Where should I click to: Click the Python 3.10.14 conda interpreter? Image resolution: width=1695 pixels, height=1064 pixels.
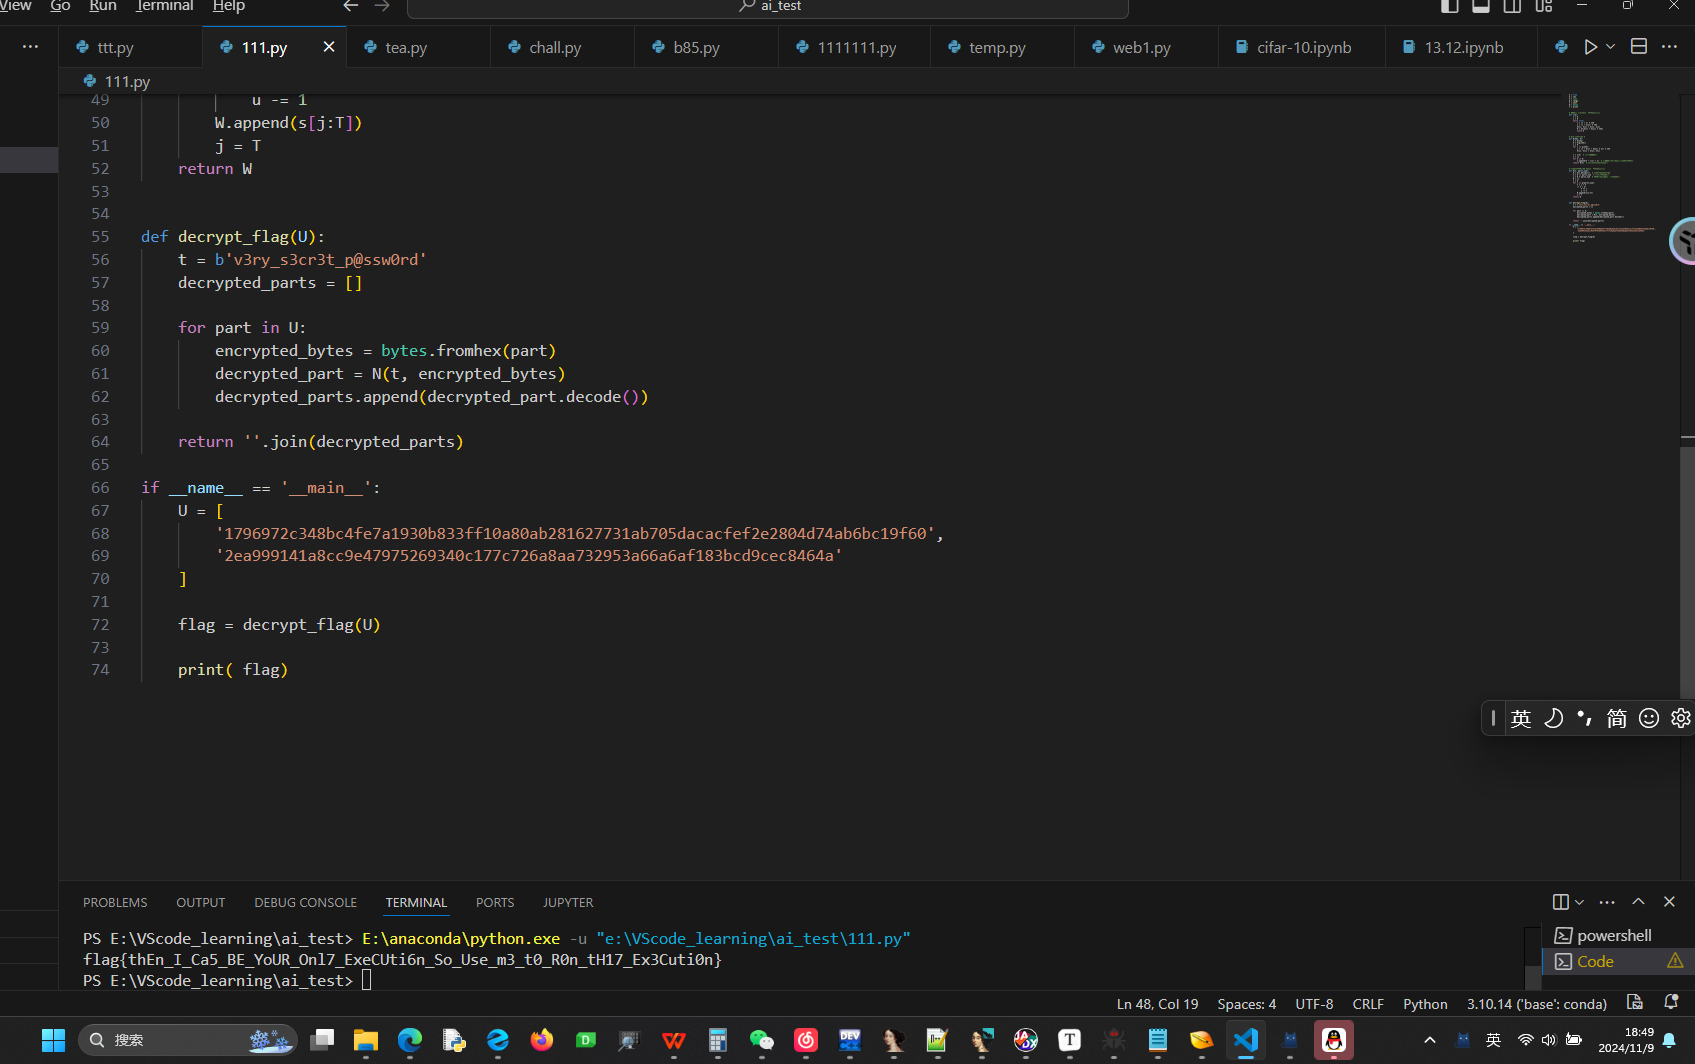point(1536,1004)
